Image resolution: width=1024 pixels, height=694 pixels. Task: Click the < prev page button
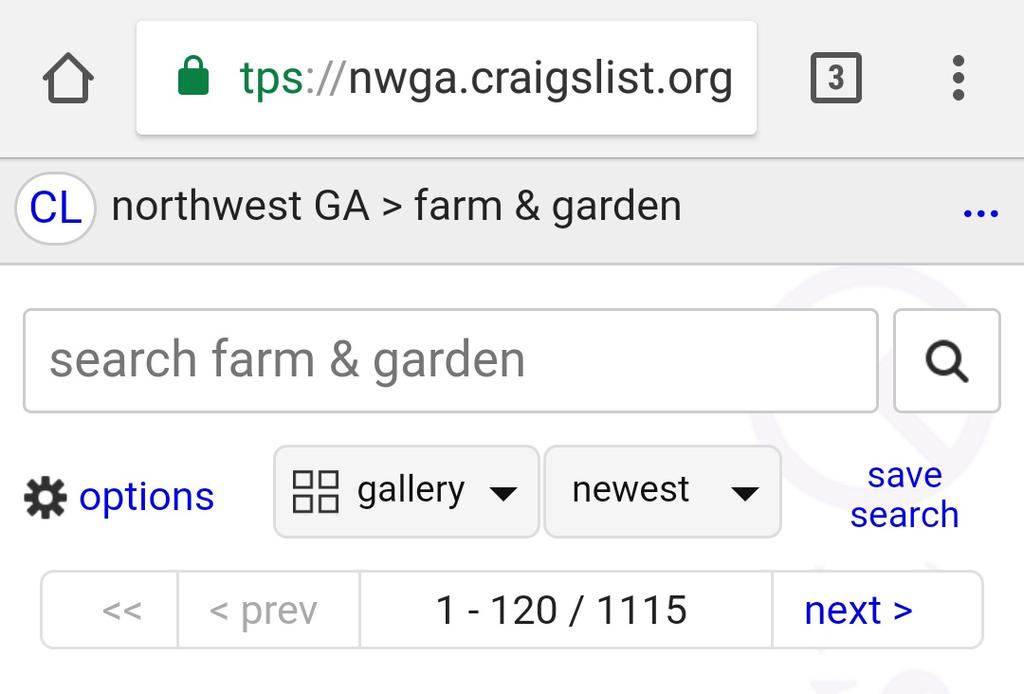coord(263,610)
